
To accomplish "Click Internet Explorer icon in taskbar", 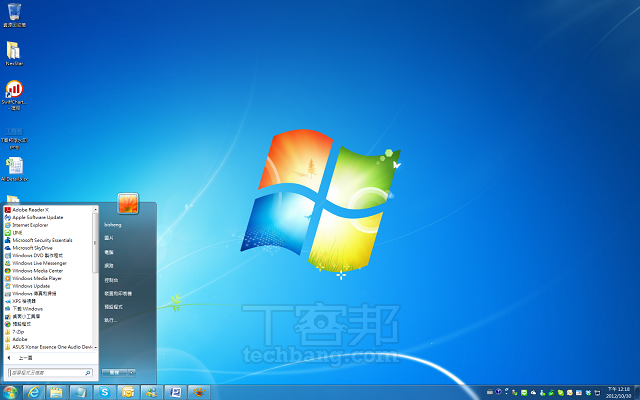I will (37, 392).
